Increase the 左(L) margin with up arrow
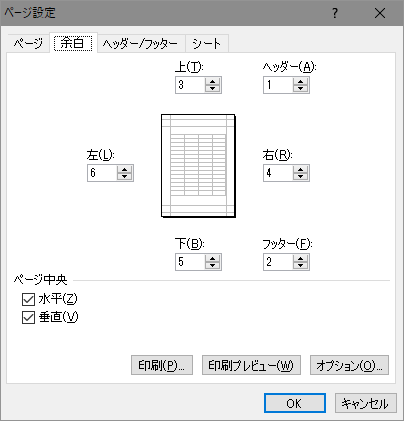 tap(124, 169)
